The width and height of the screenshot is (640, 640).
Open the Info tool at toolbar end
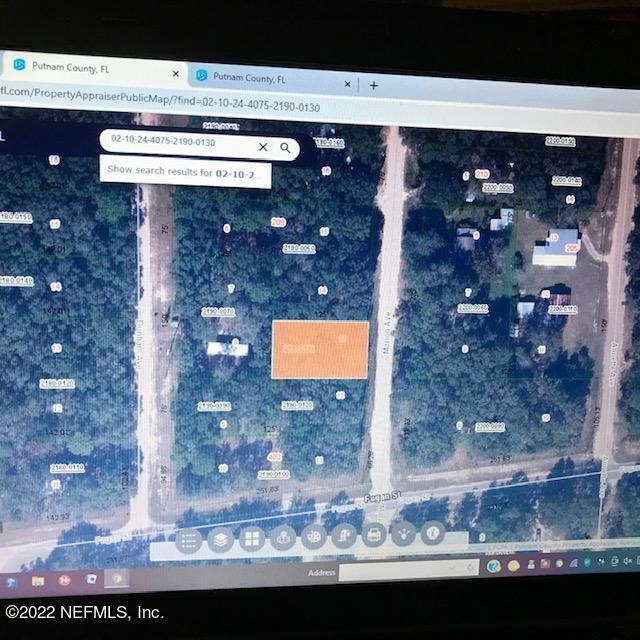pos(433,532)
